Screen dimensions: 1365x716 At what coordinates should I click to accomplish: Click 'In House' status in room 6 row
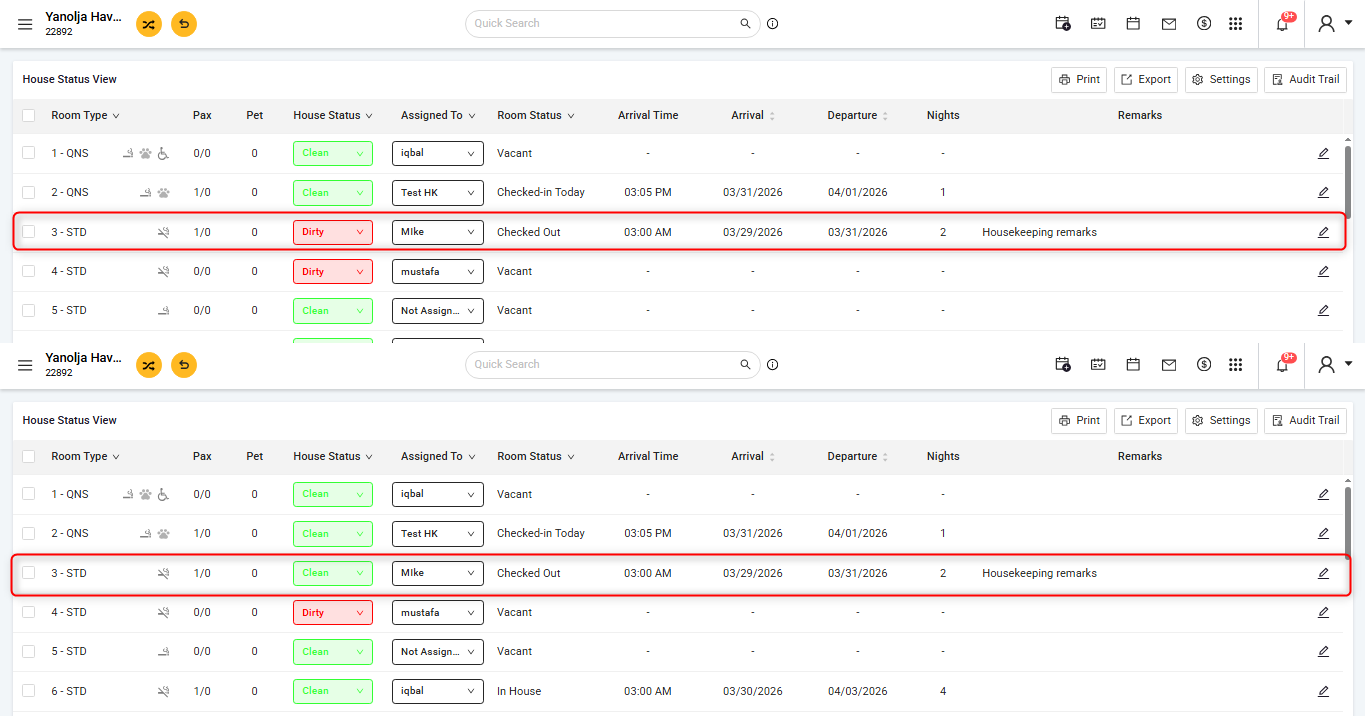[x=517, y=691]
